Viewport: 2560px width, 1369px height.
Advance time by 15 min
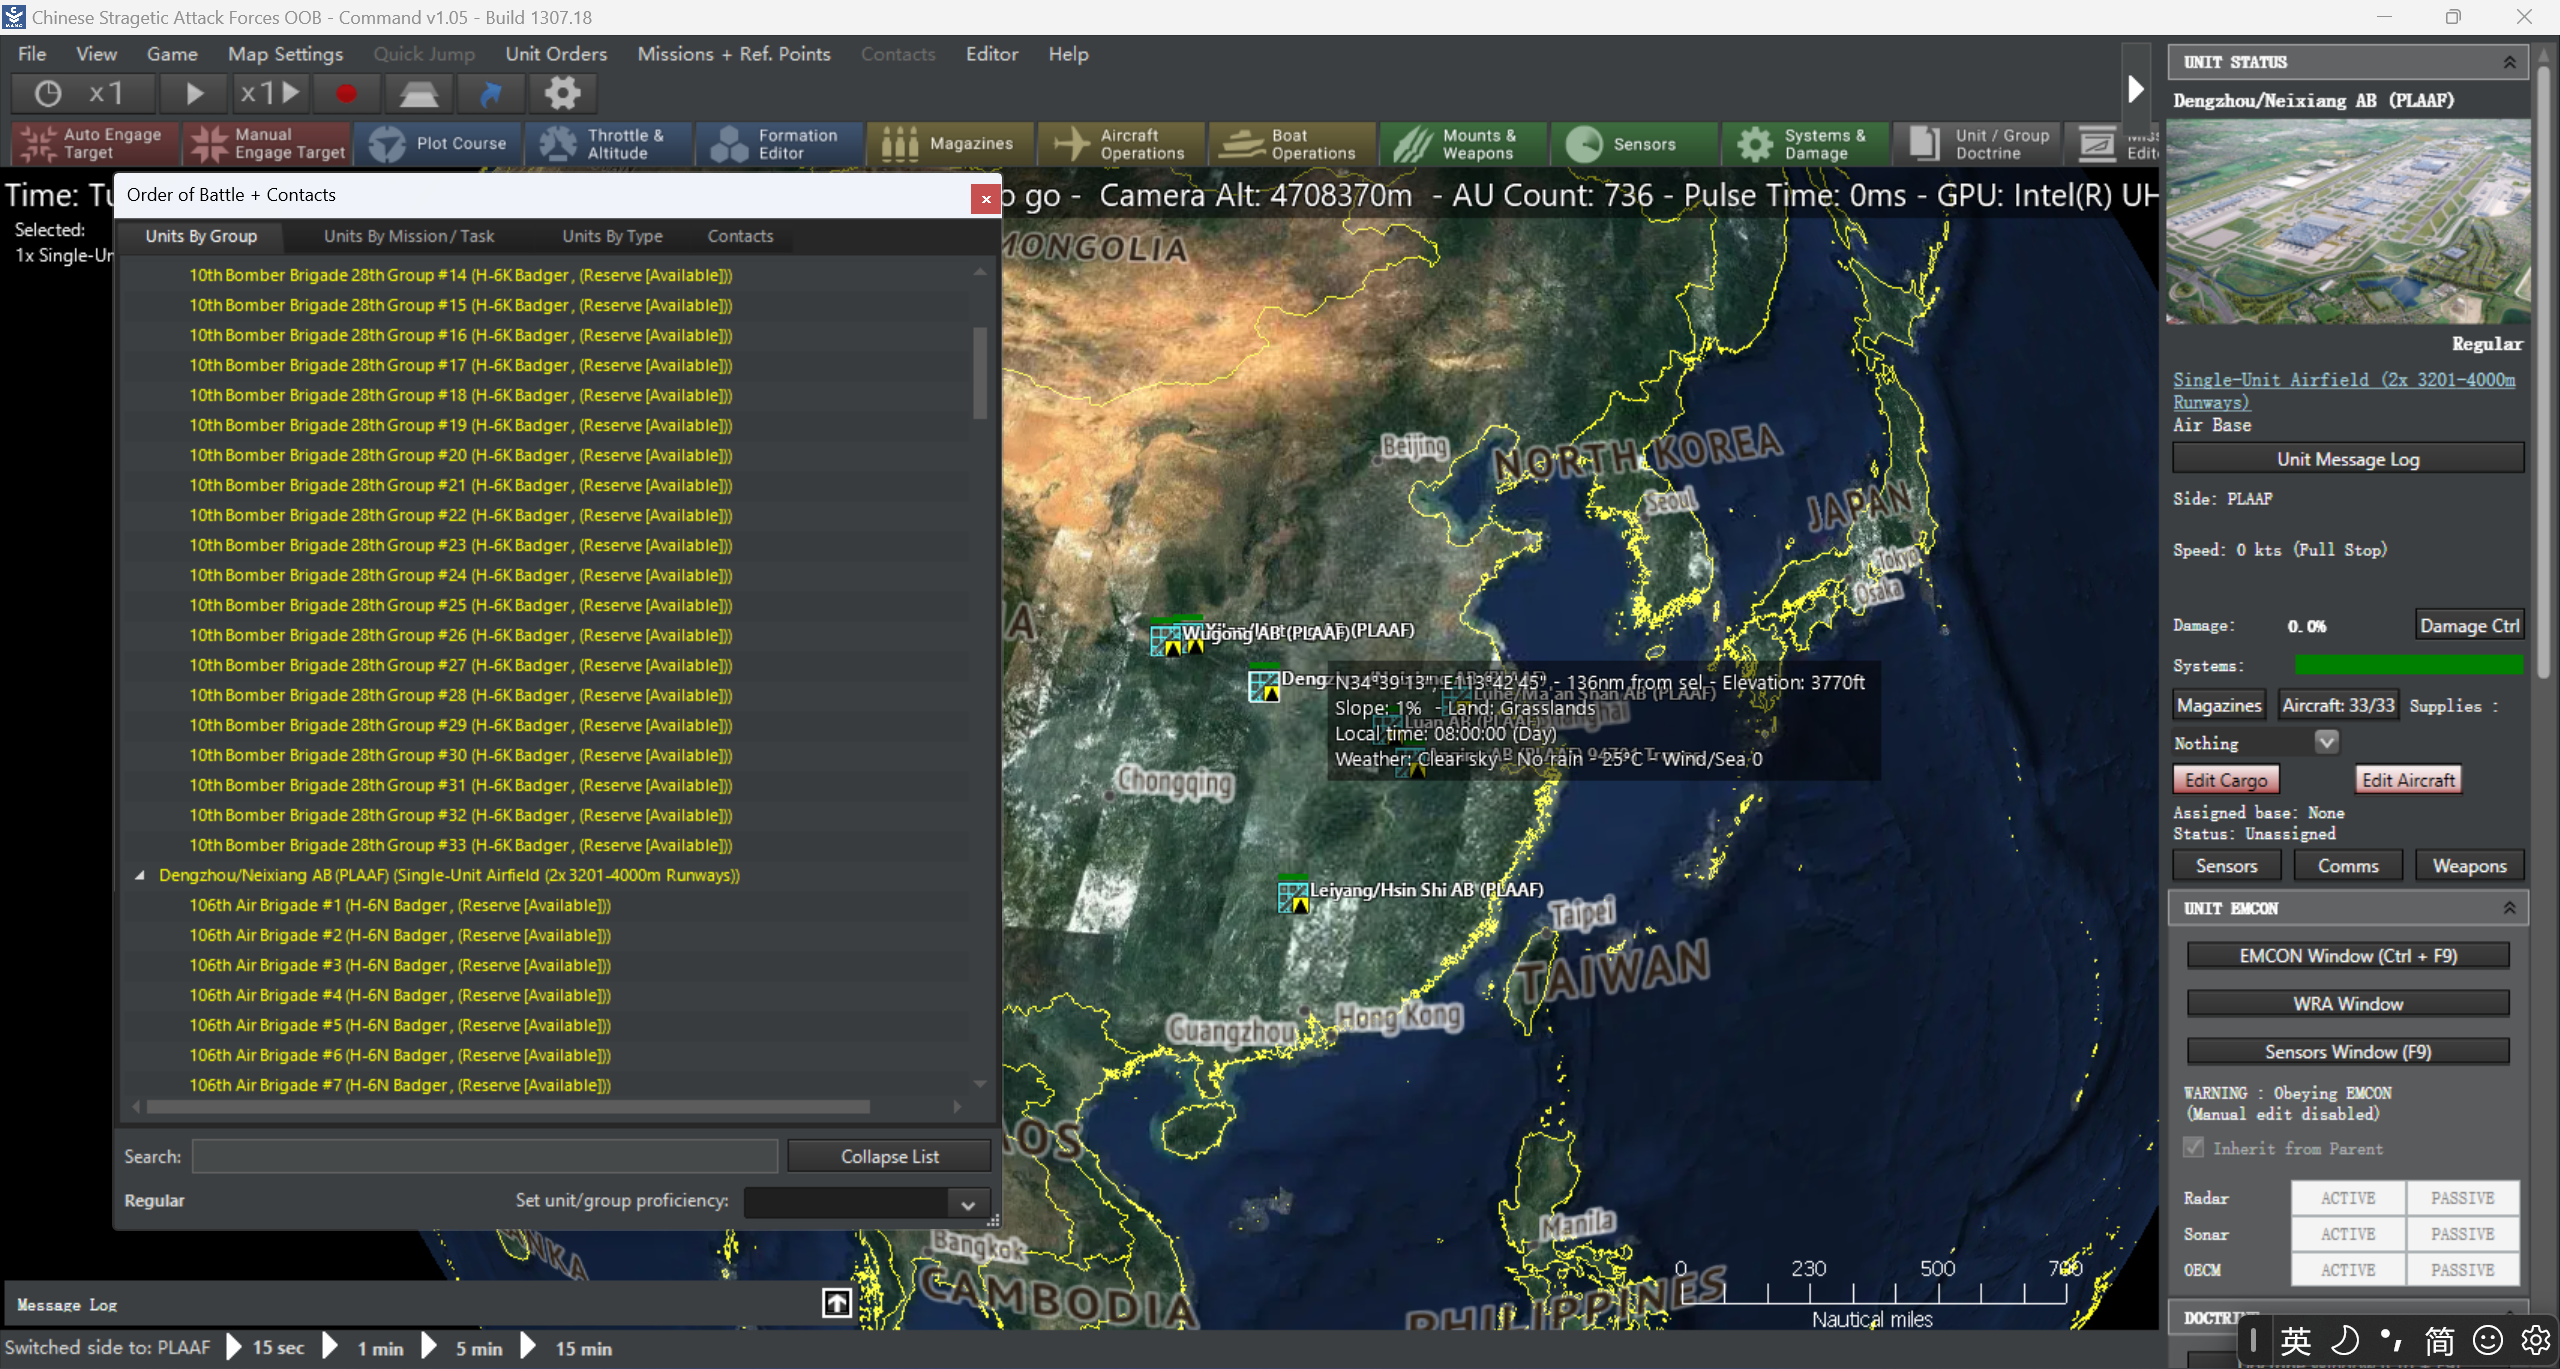566,1348
